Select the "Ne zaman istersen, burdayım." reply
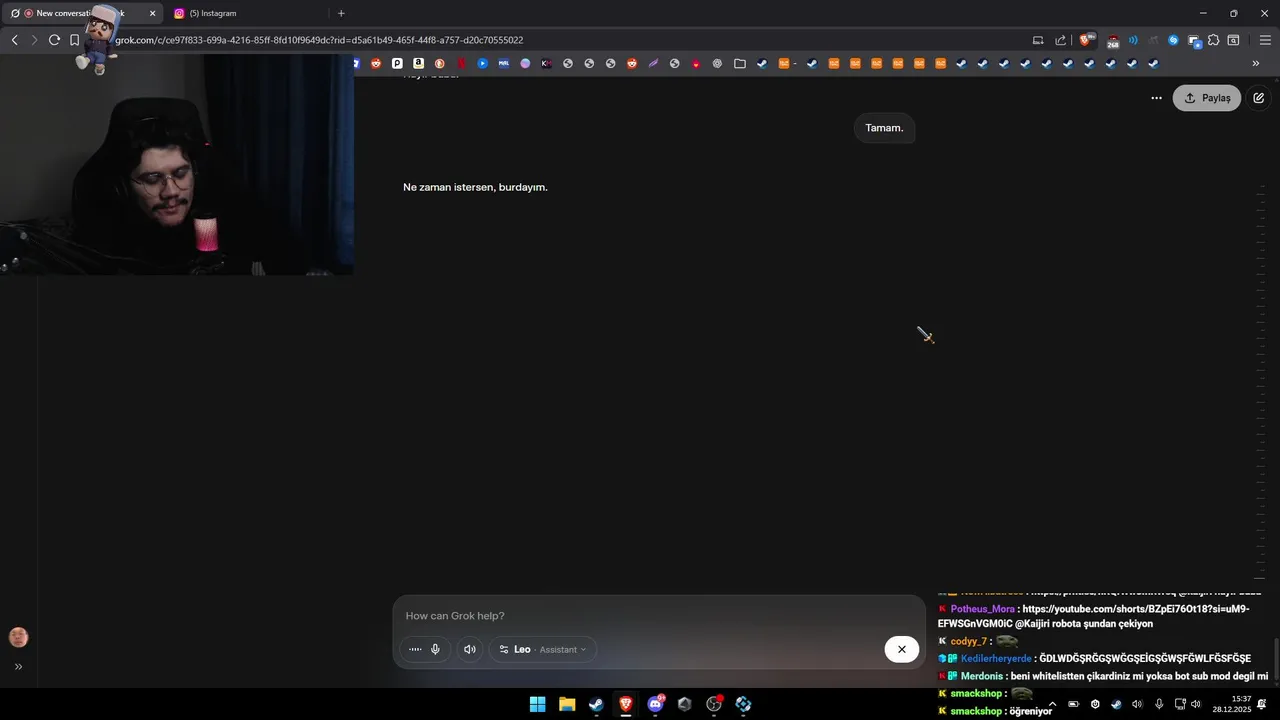This screenshot has width=1280, height=720. click(475, 187)
